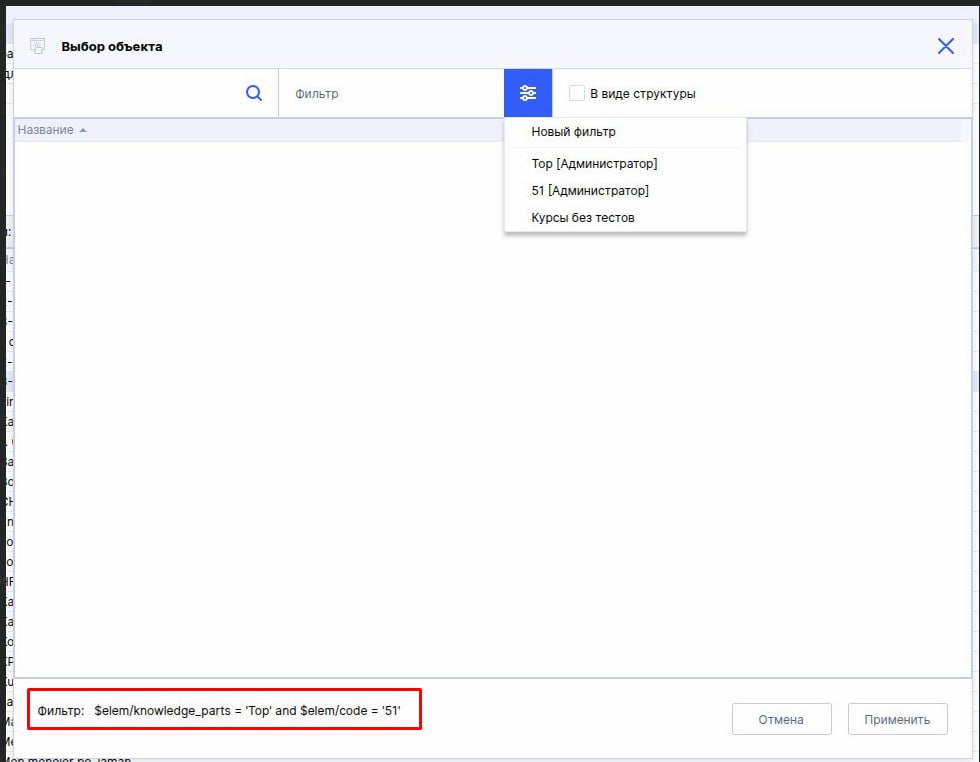This screenshot has height=762, width=980.
Task: Close the Выбор объекта dialog
Action: tap(945, 46)
